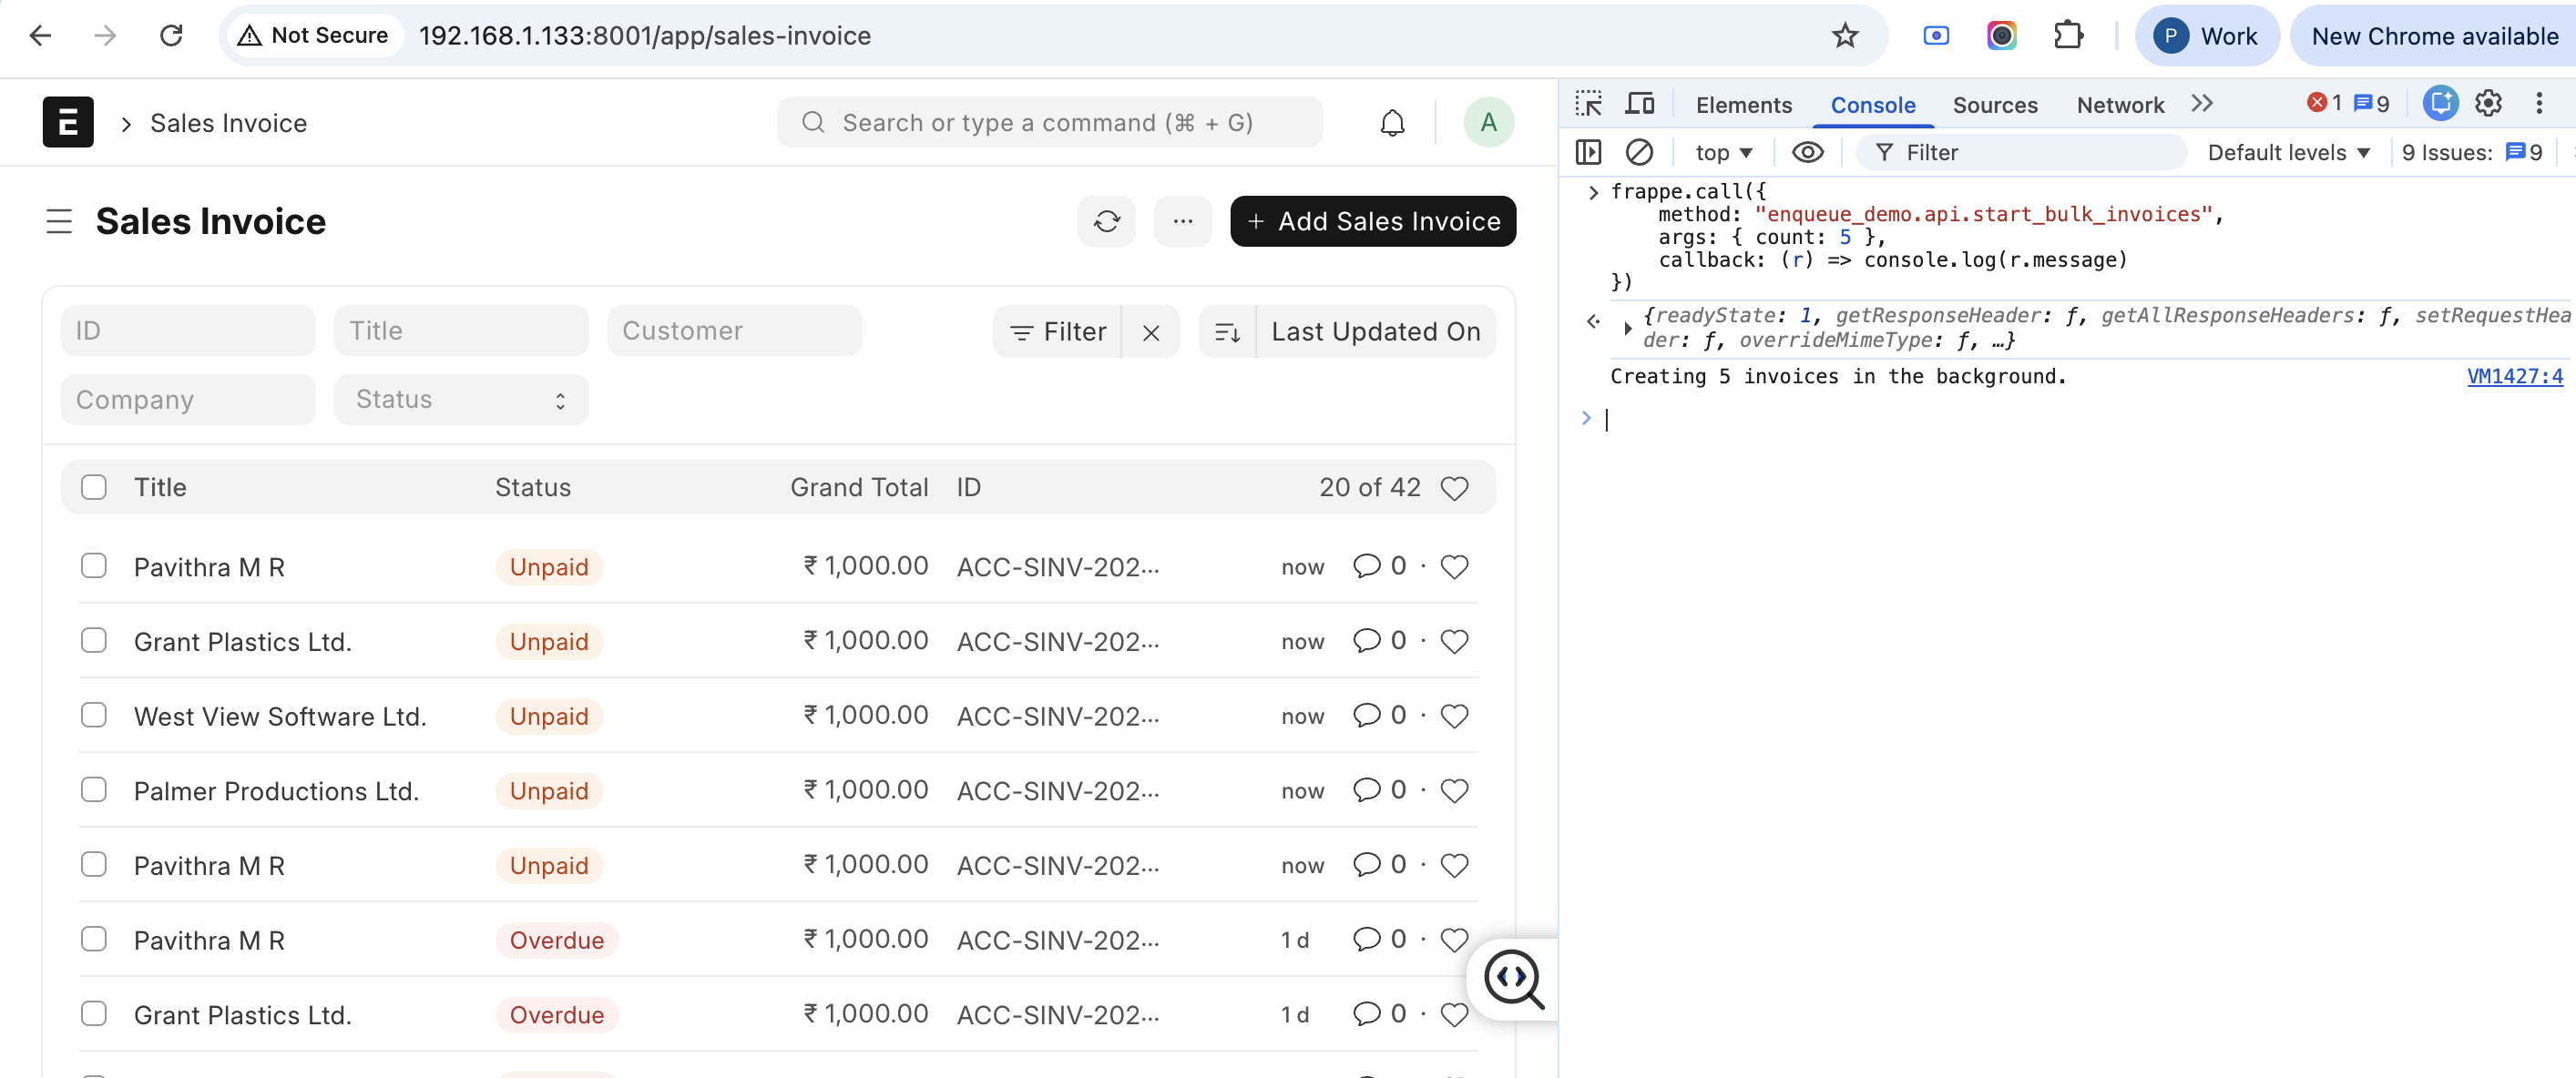The image size is (2576, 1078).
Task: Switch to the Network tab
Action: click(x=2119, y=105)
